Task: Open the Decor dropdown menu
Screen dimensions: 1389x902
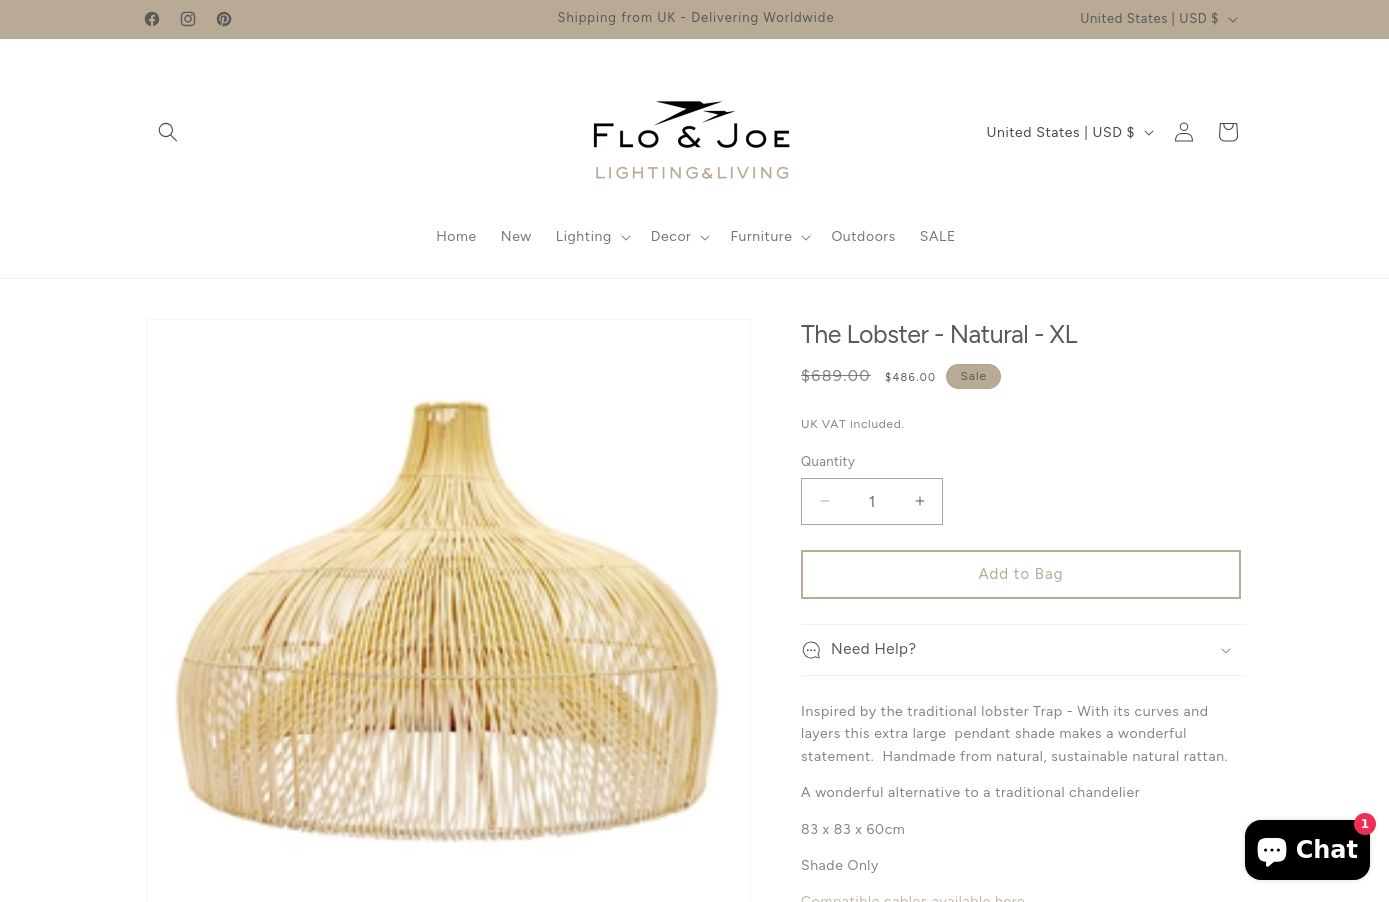Action: [679, 237]
